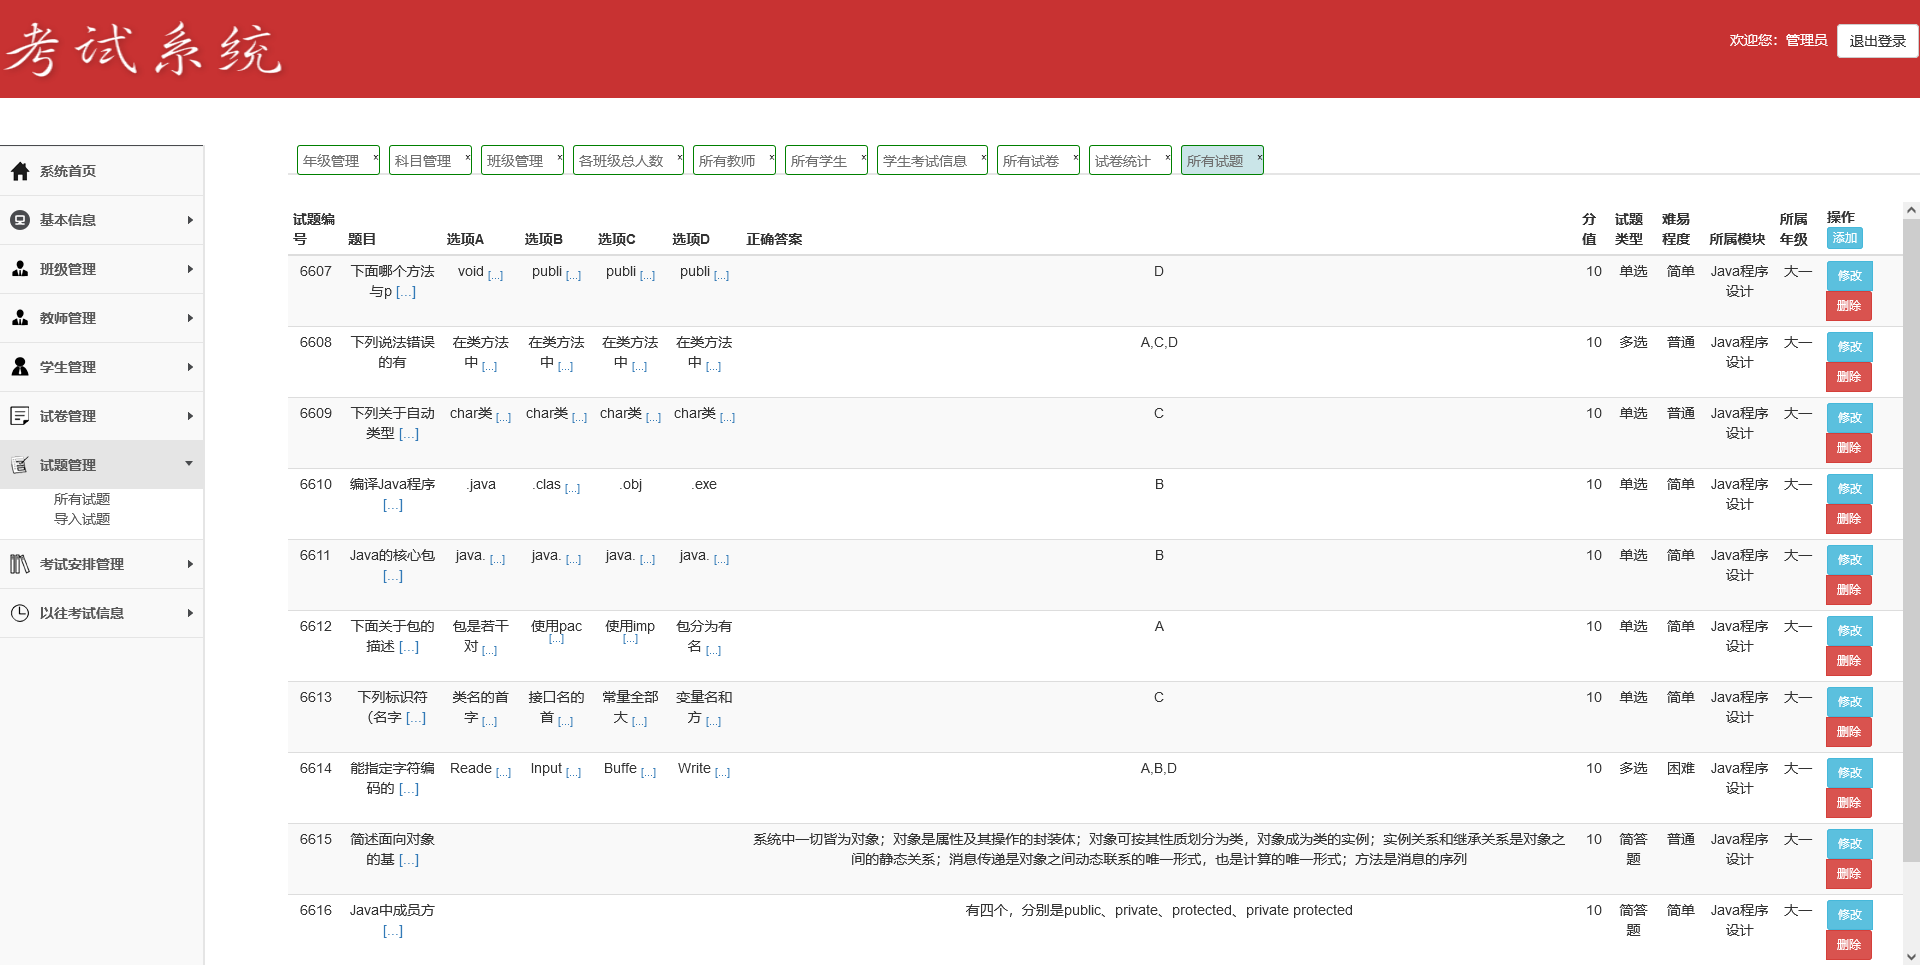This screenshot has height=965, width=1920.
Task: Close the 试卷统计 tab
Action: pyautogui.click(x=1167, y=157)
